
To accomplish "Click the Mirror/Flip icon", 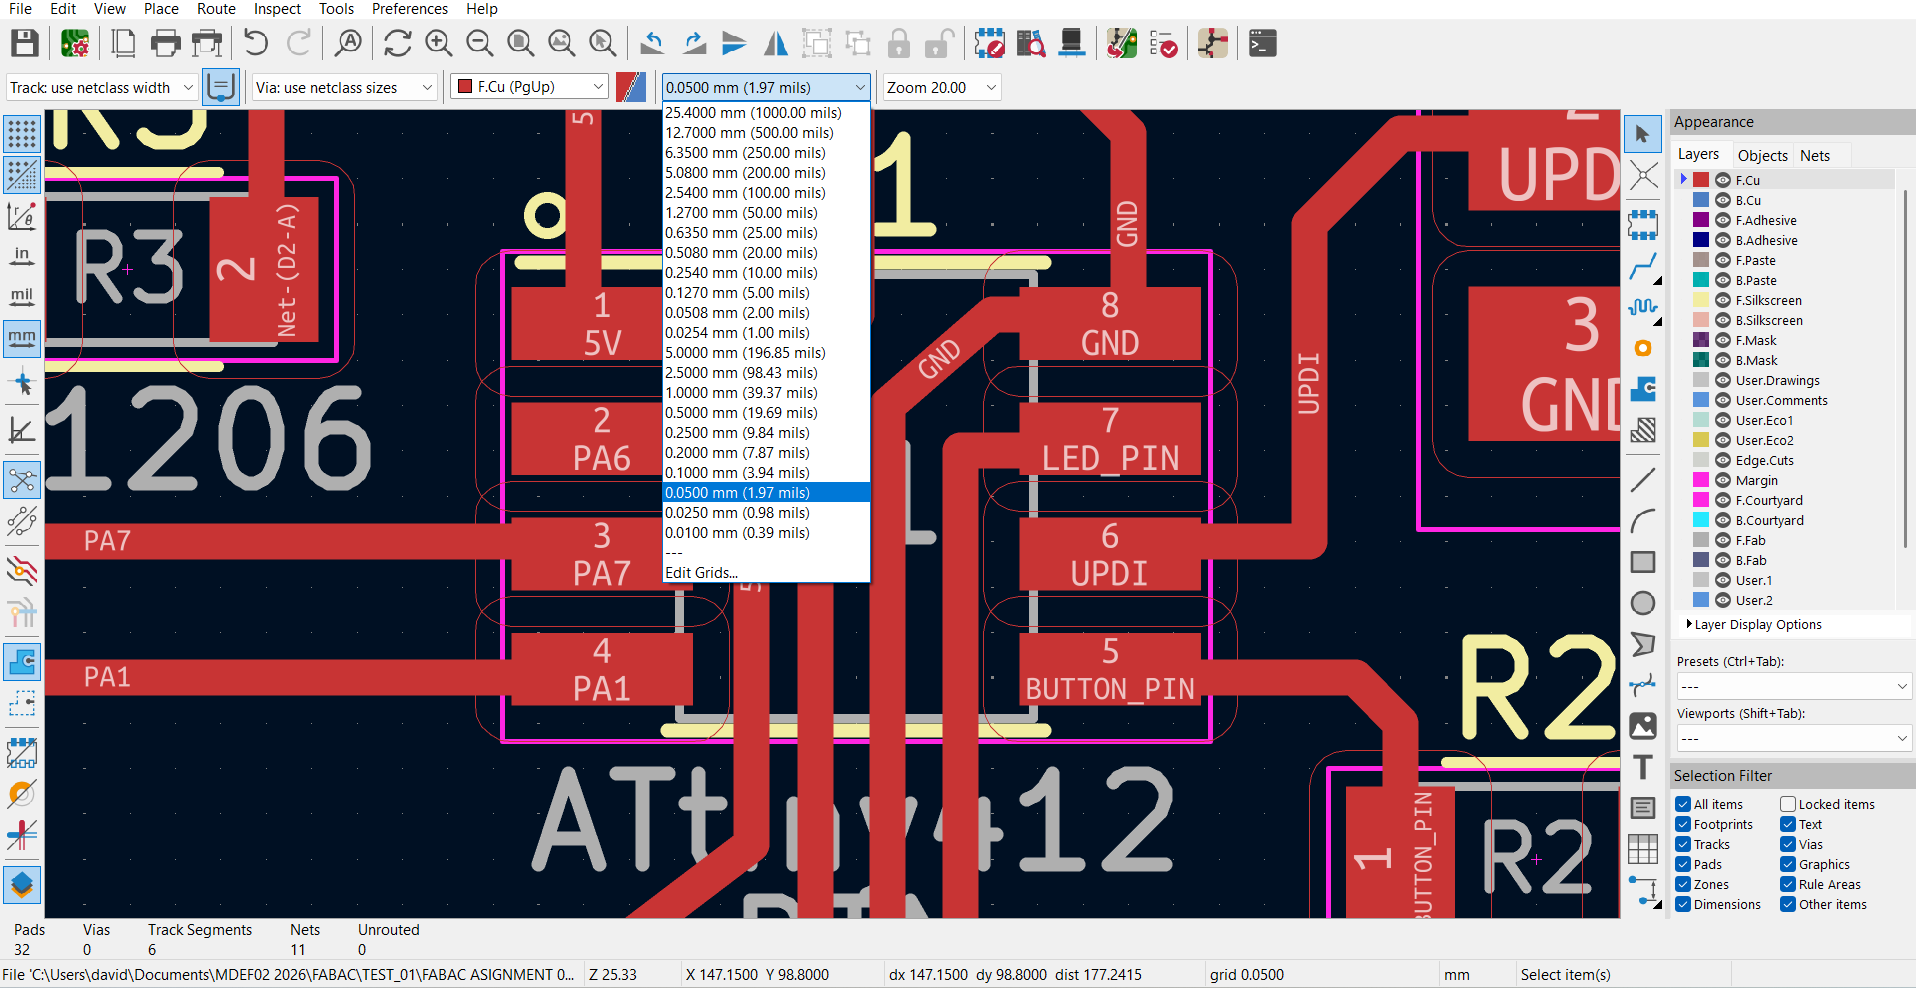I will click(x=775, y=43).
